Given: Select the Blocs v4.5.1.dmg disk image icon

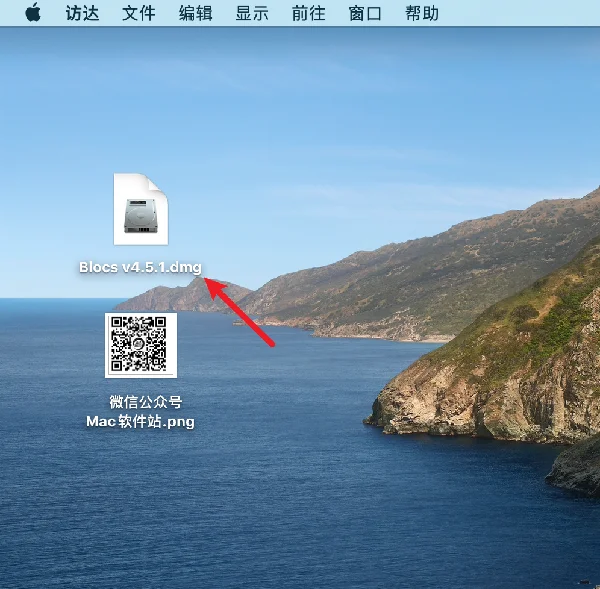Looking at the screenshot, I should (141, 209).
